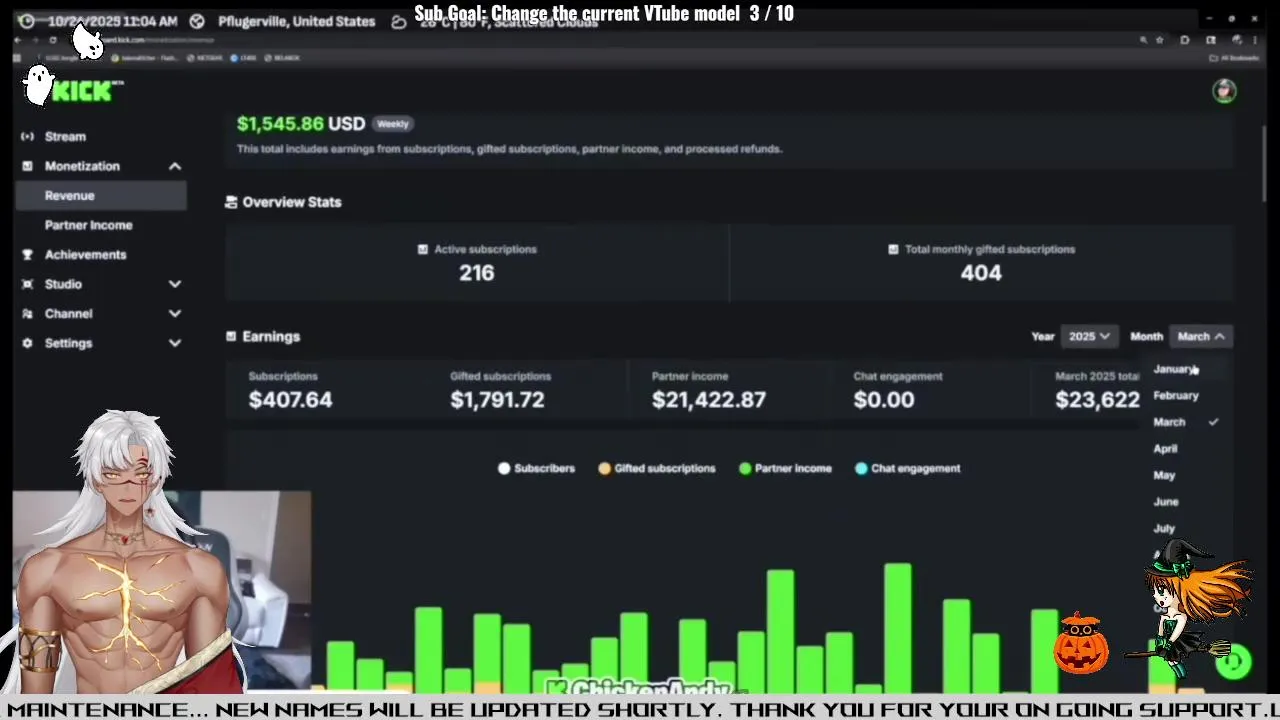Click the Monetization sidebar icon

tap(27, 166)
